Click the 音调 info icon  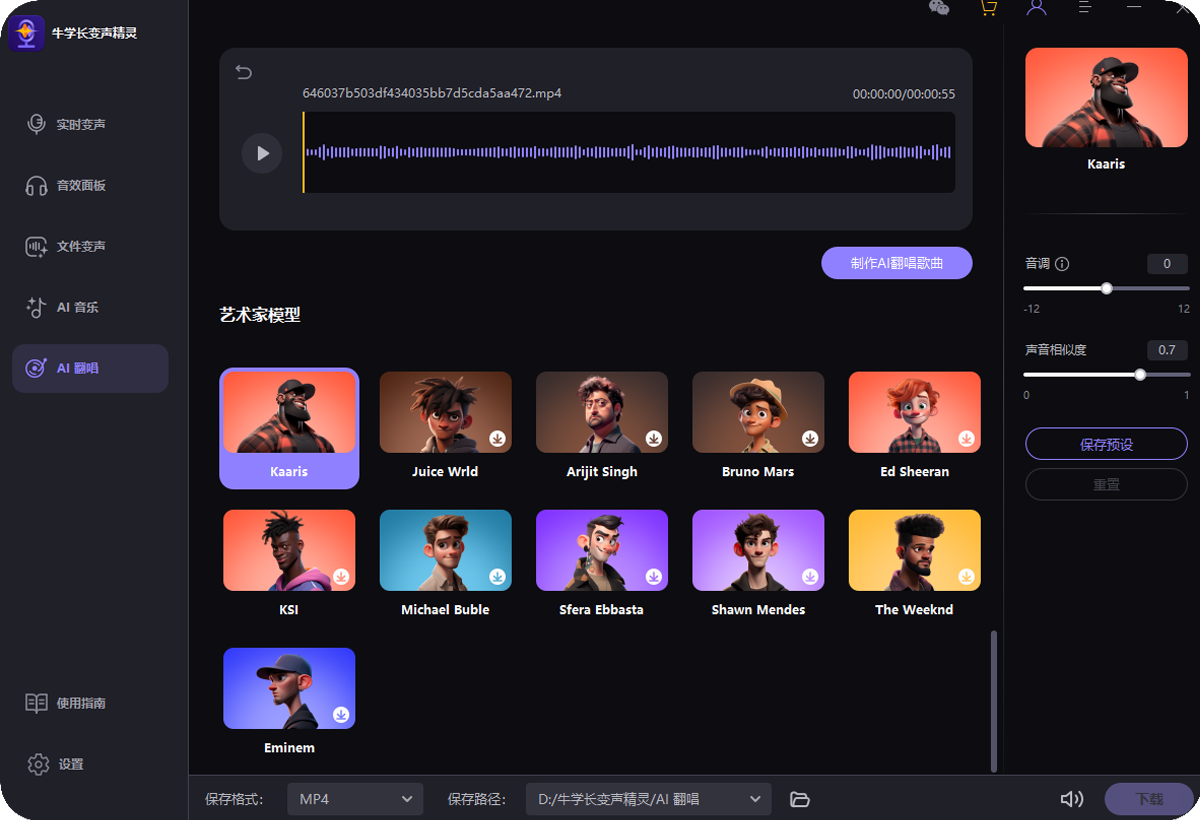tap(1062, 264)
